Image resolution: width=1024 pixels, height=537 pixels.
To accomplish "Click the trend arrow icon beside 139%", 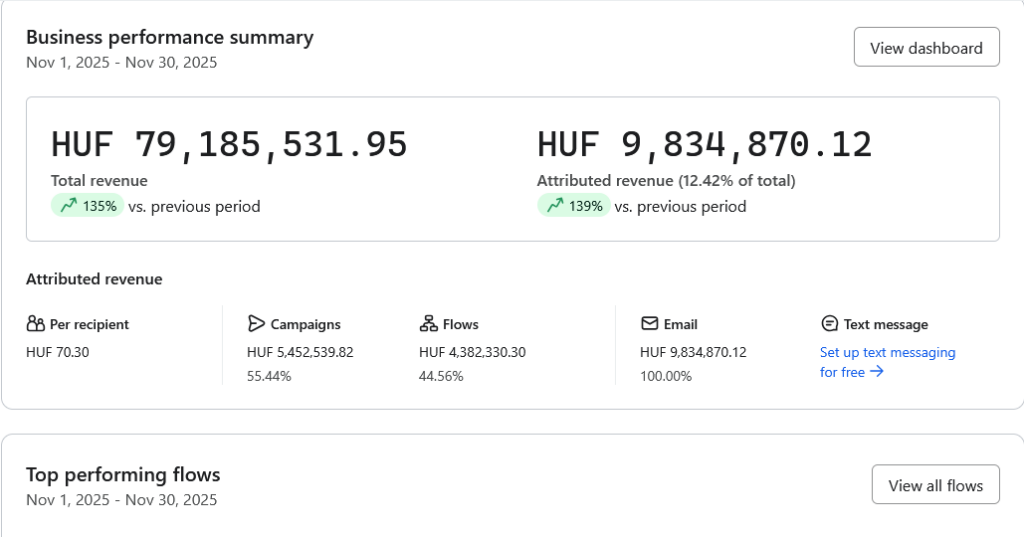I will pyautogui.click(x=554, y=207).
